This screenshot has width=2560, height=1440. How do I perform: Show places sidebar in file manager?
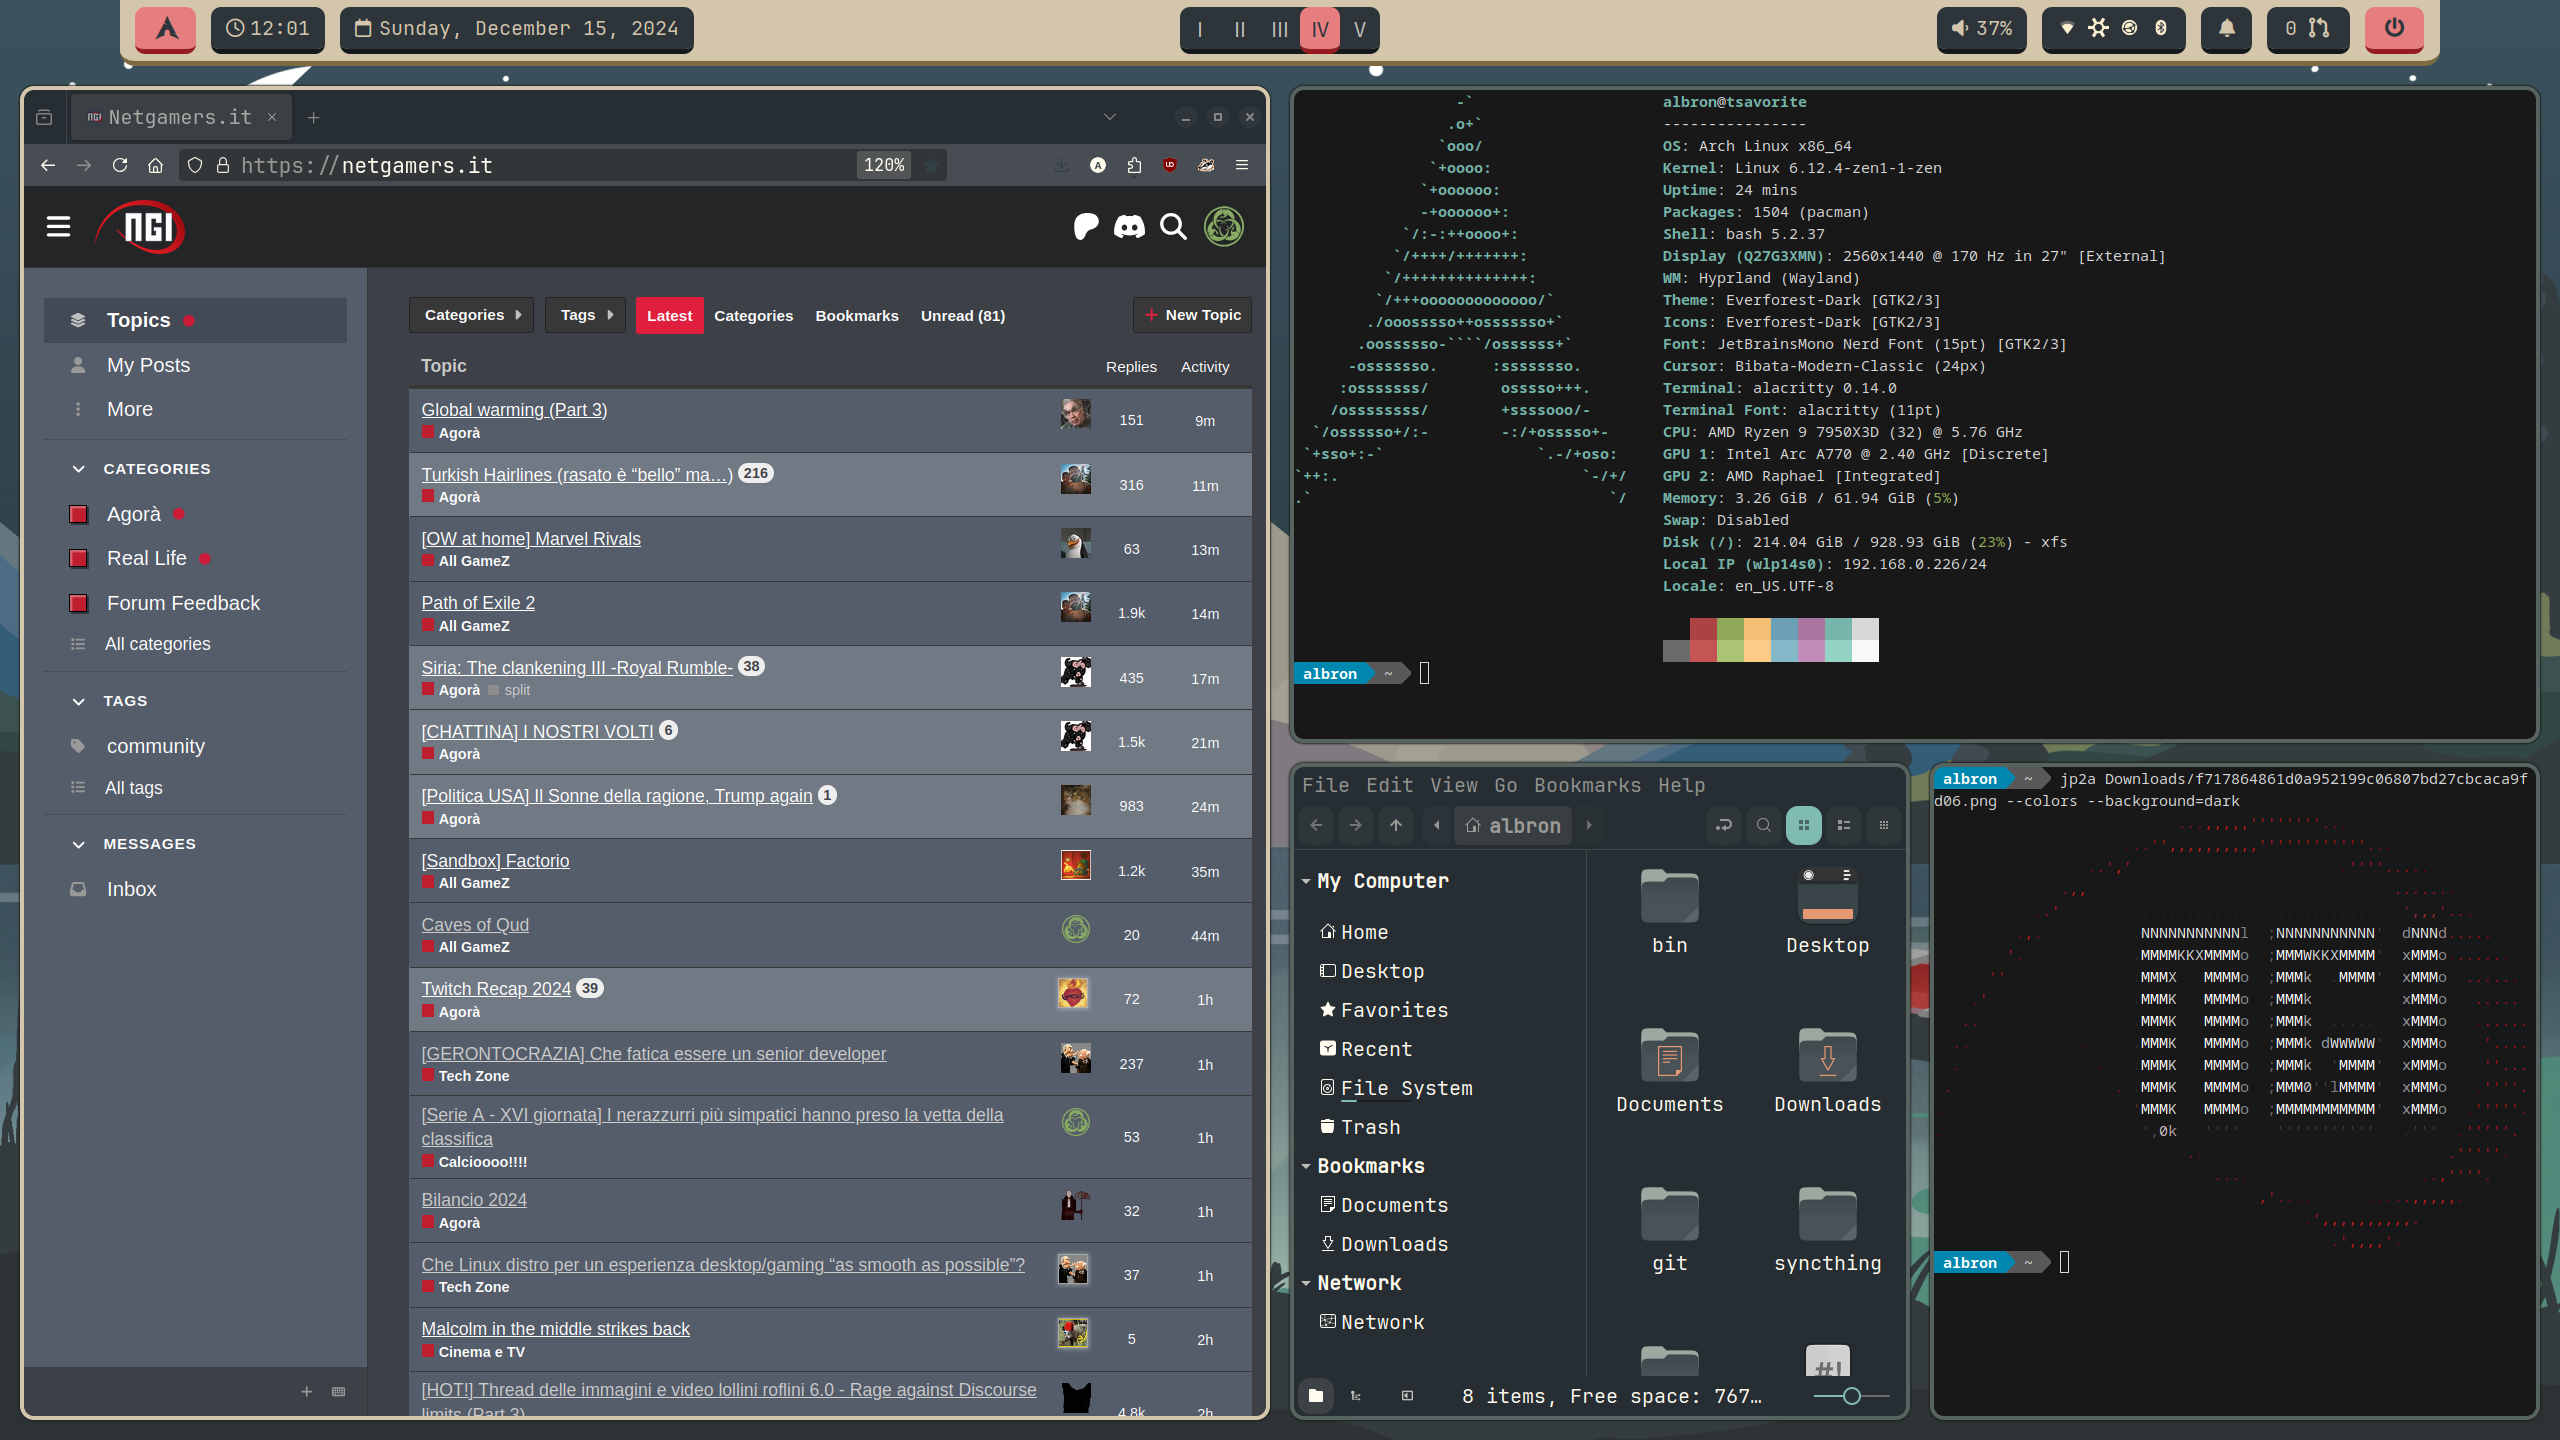point(1316,1395)
